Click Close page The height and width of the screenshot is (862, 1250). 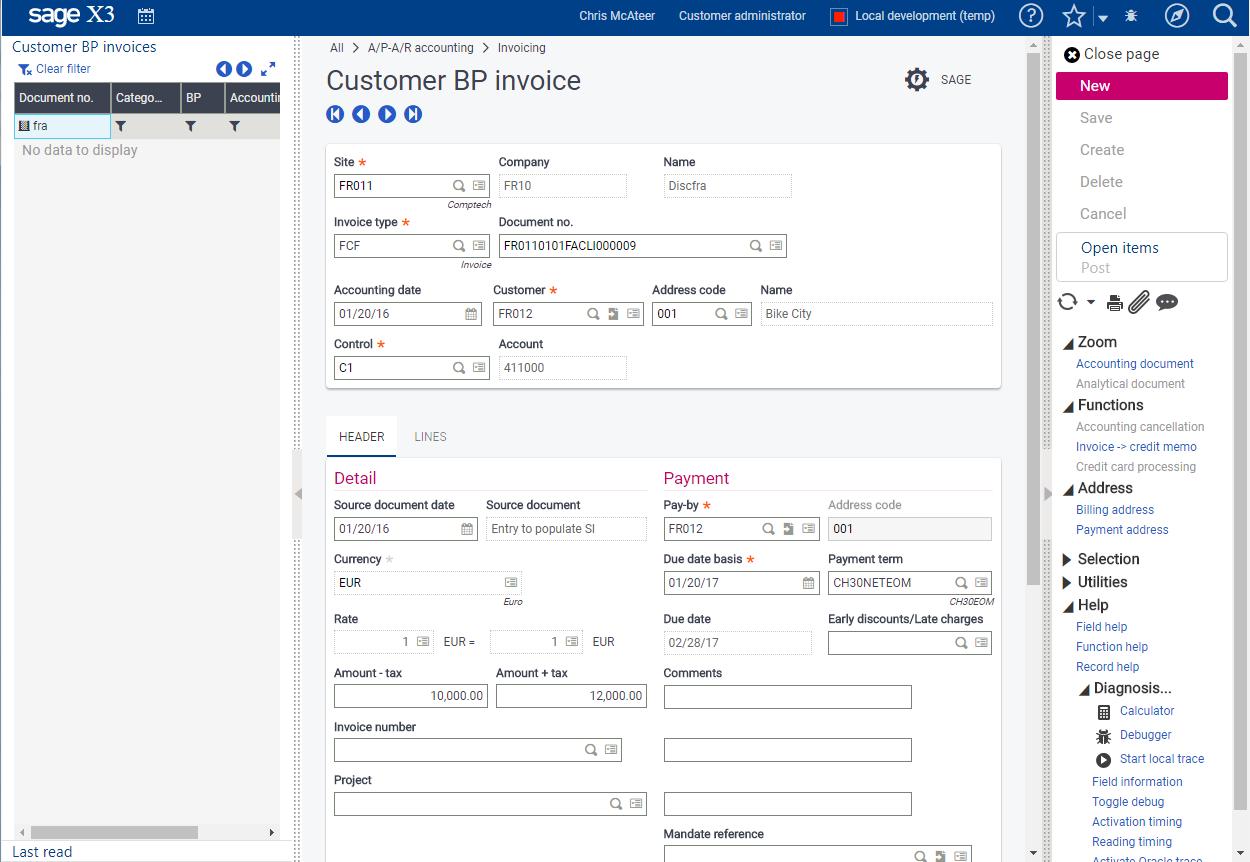coord(1111,54)
